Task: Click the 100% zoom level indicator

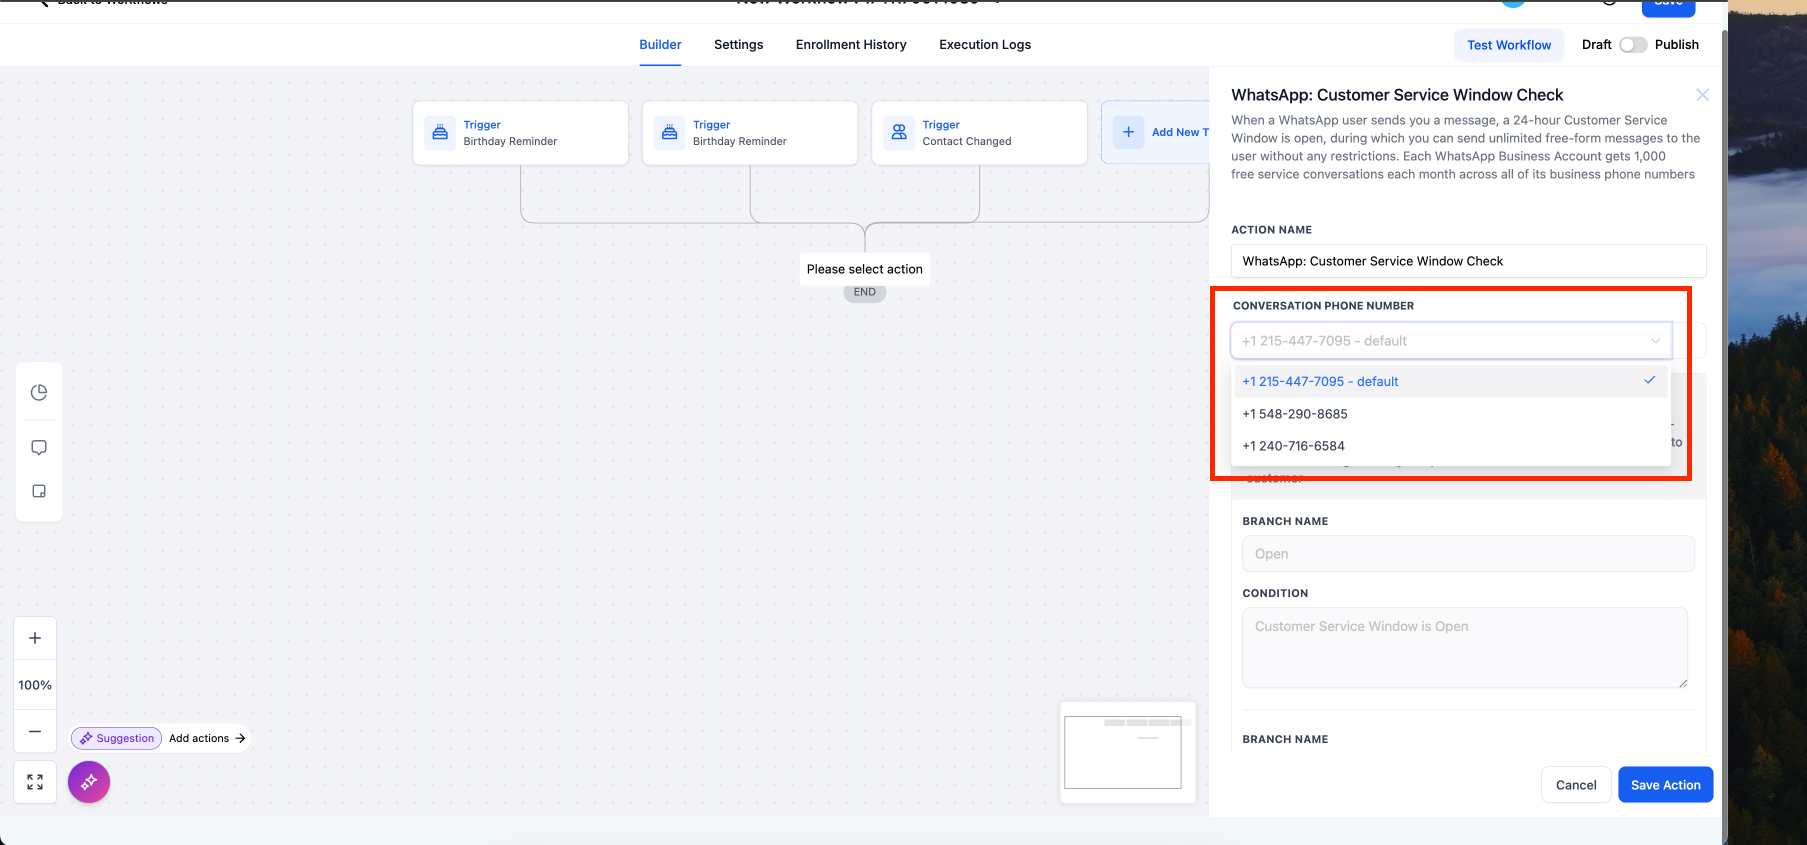Action: click(x=35, y=685)
